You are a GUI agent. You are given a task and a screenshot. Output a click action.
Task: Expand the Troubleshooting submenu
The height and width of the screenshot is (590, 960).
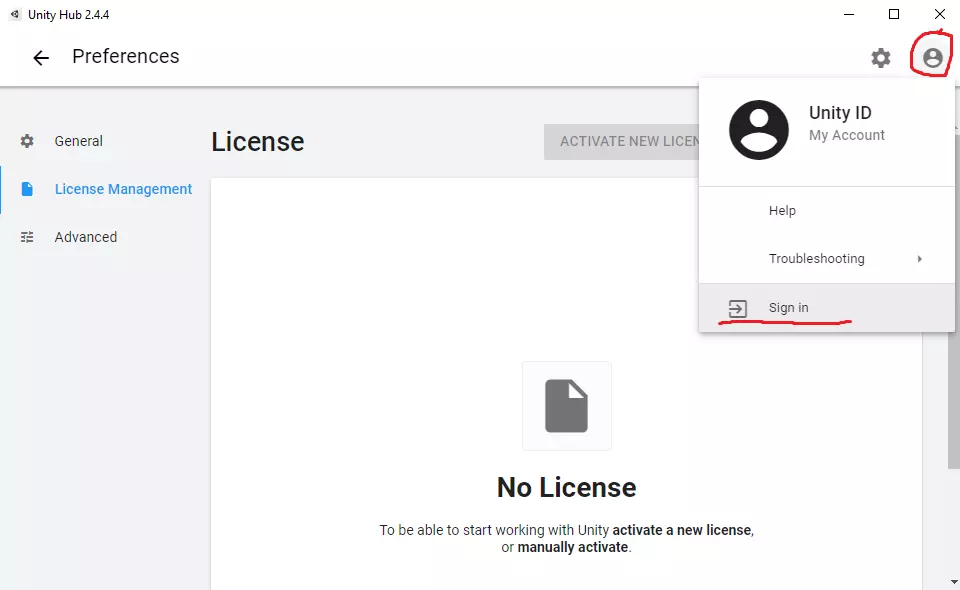827,259
